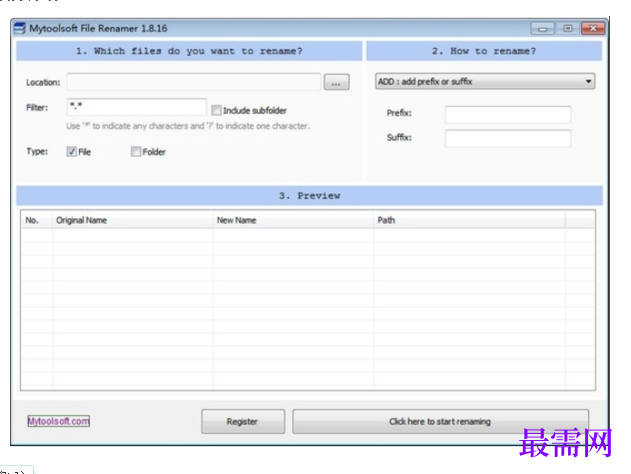Click the Location path input field

pyautogui.click(x=194, y=82)
